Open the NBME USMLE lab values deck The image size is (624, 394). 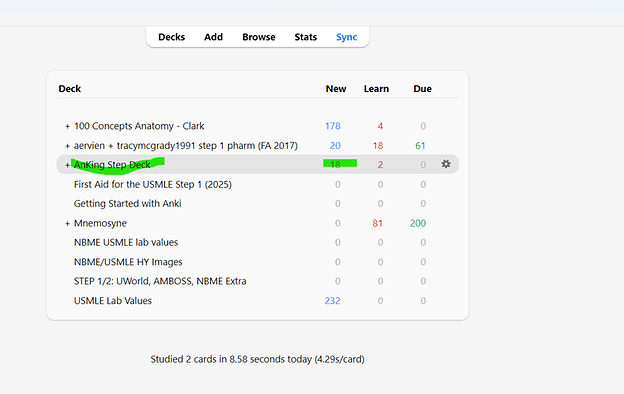126,242
